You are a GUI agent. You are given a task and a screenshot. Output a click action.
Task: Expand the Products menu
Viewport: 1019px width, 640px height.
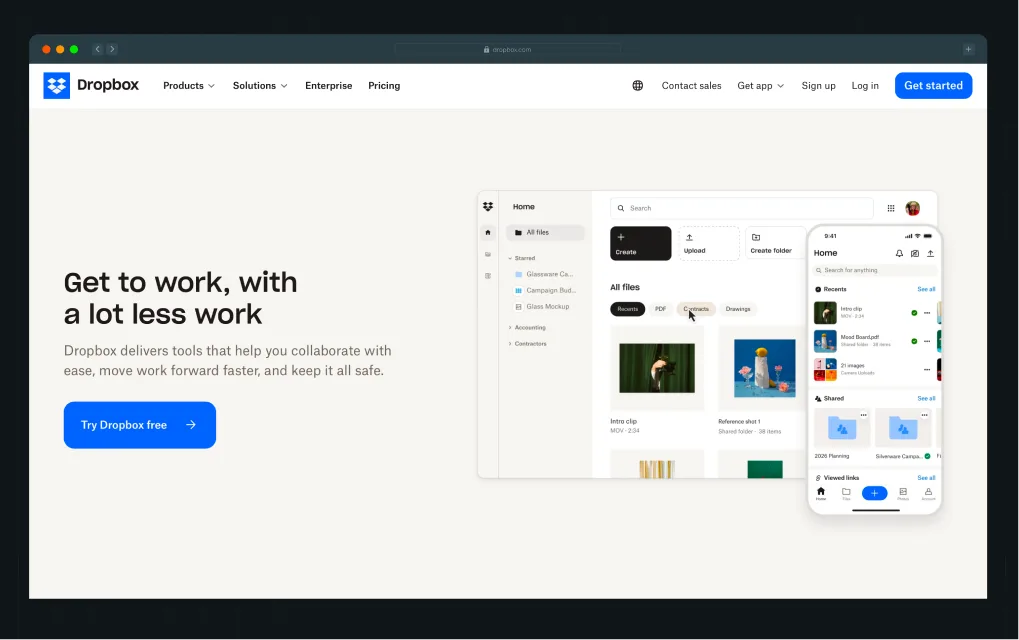click(189, 86)
